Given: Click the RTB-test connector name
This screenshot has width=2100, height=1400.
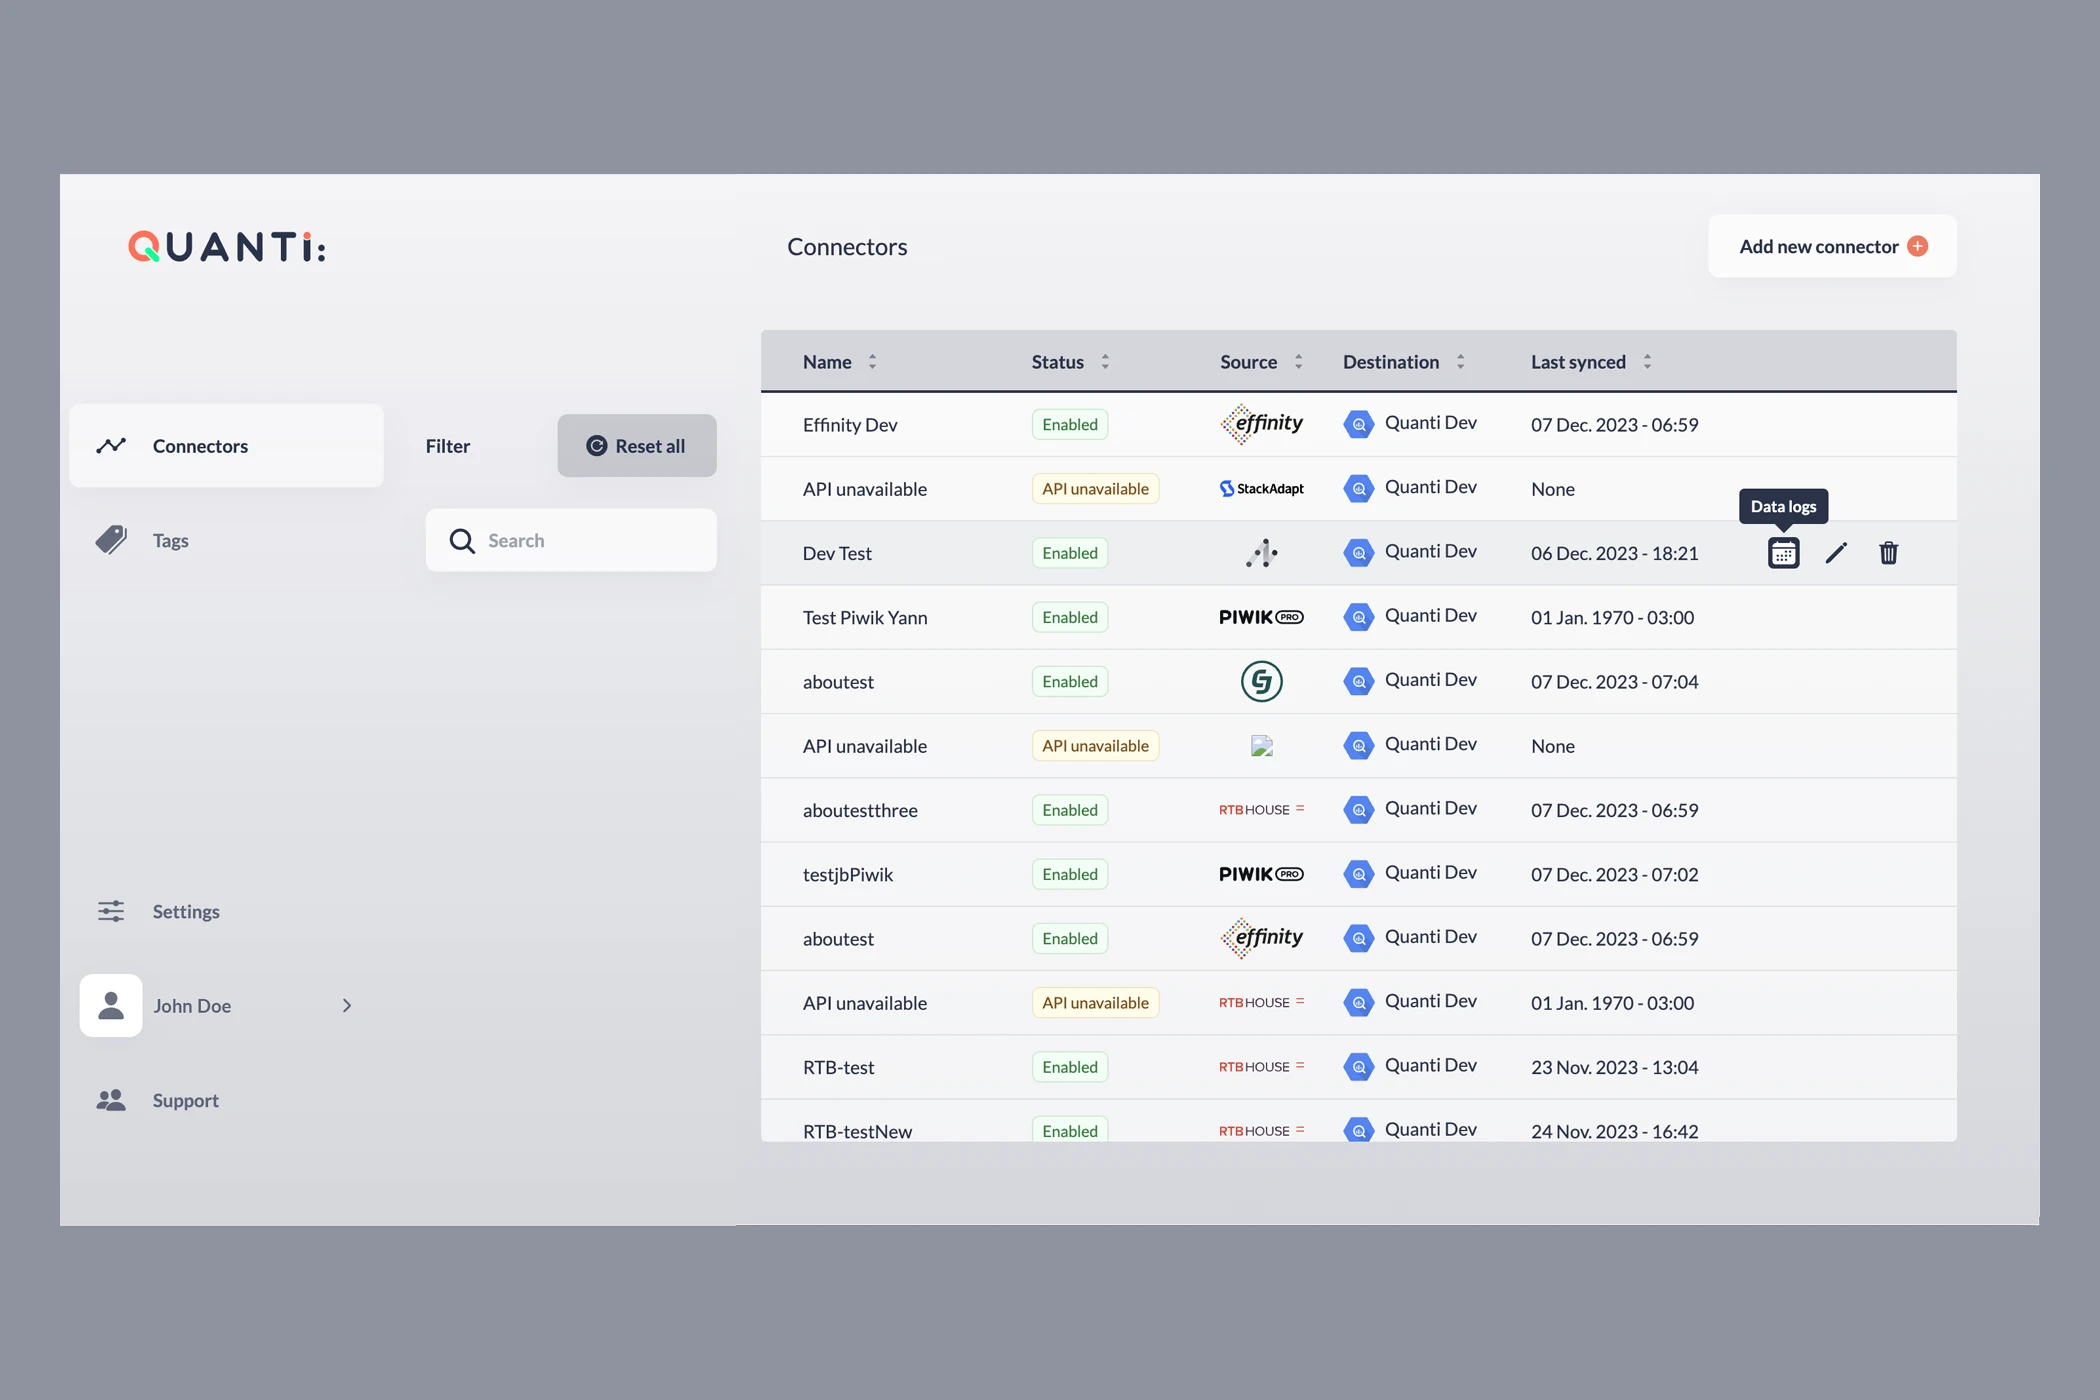Looking at the screenshot, I should click(838, 1067).
